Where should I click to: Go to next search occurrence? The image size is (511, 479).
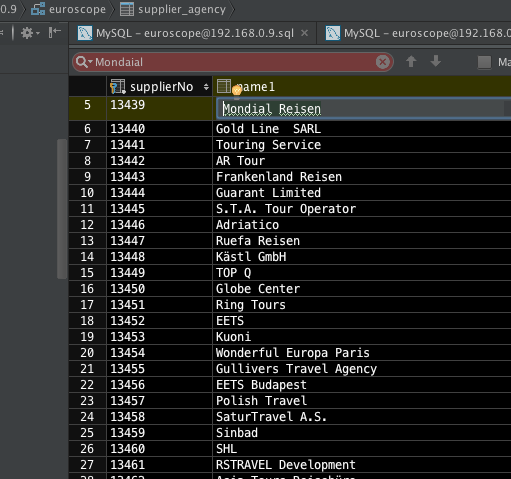(x=436, y=62)
